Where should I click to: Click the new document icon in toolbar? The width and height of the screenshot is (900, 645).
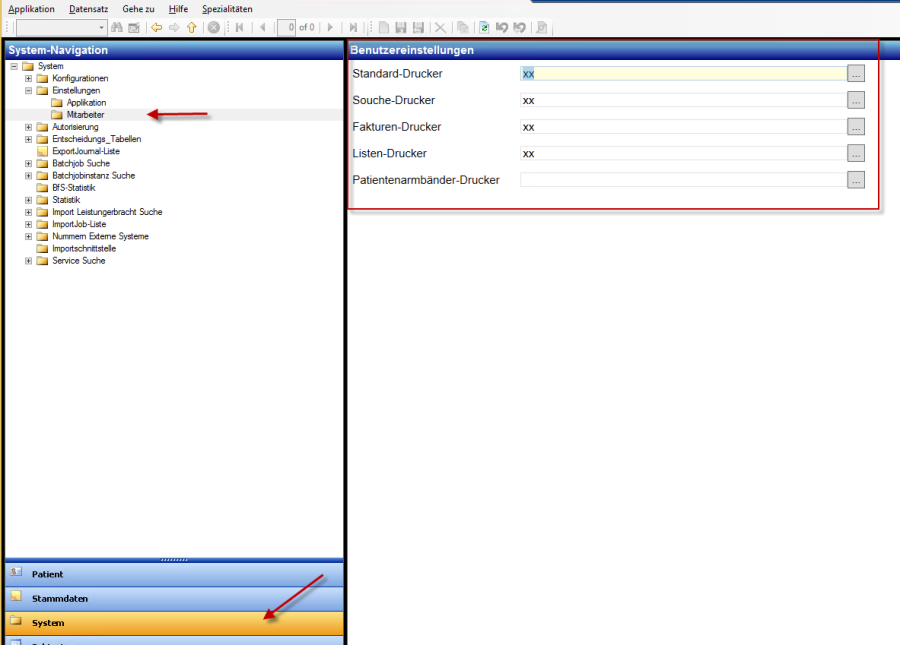point(383,27)
